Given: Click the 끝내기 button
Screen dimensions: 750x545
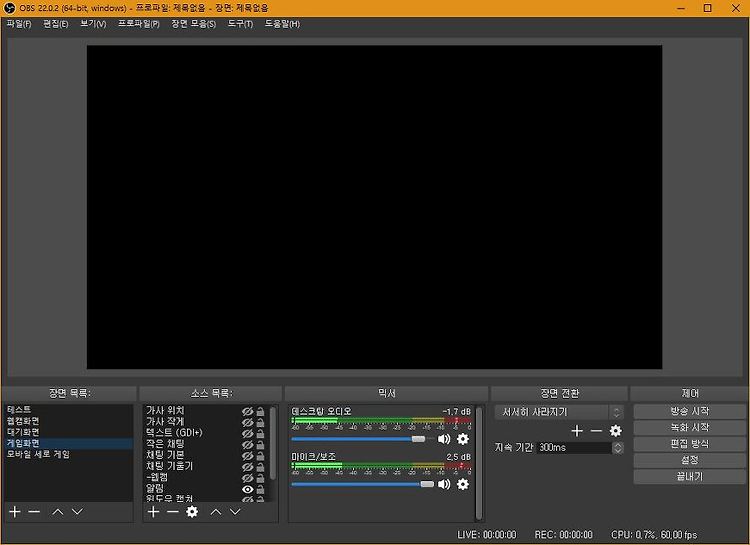Looking at the screenshot, I should tap(689, 476).
